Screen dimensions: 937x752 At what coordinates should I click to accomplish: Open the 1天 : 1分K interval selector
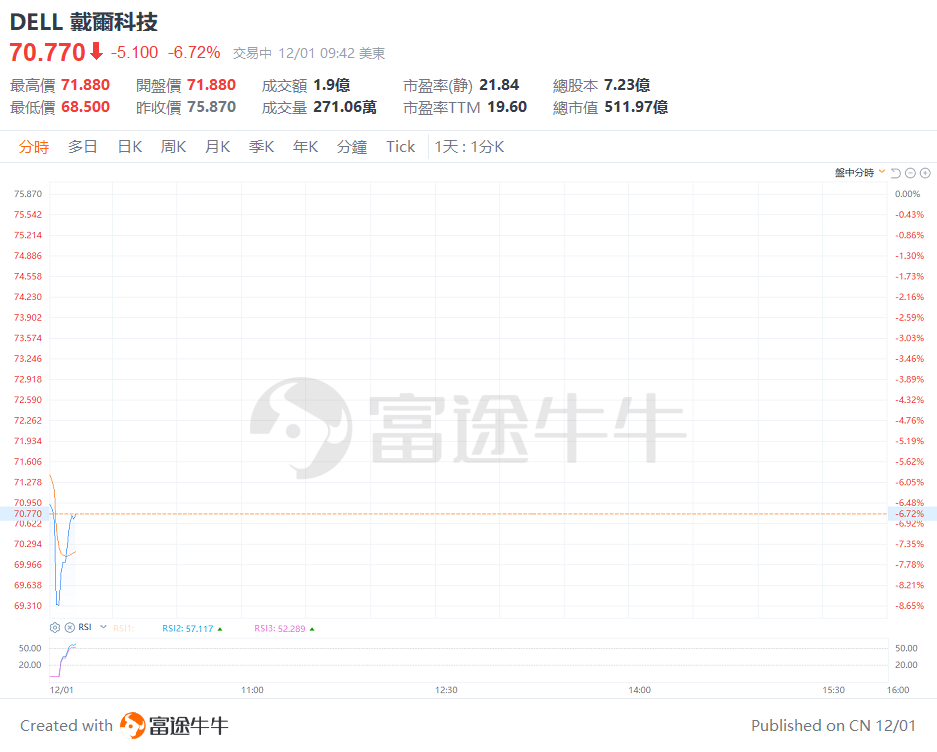click(x=469, y=147)
